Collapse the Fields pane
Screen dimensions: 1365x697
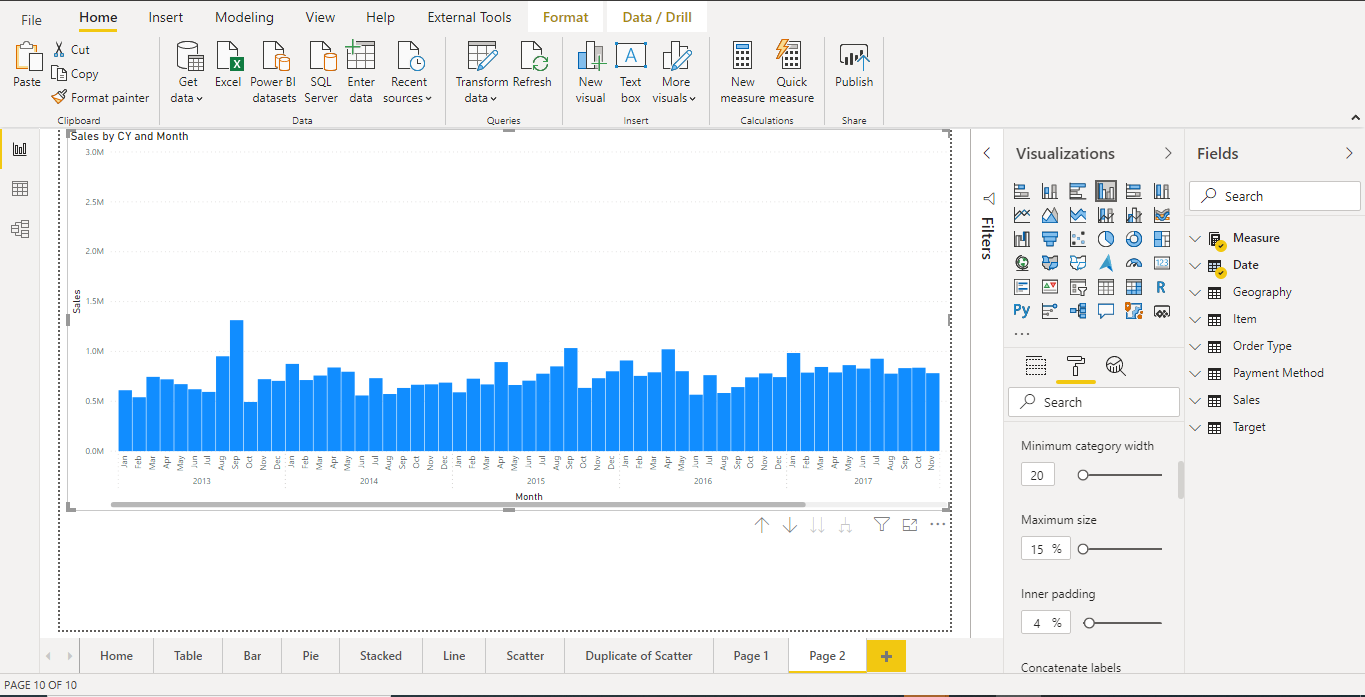coord(1349,153)
